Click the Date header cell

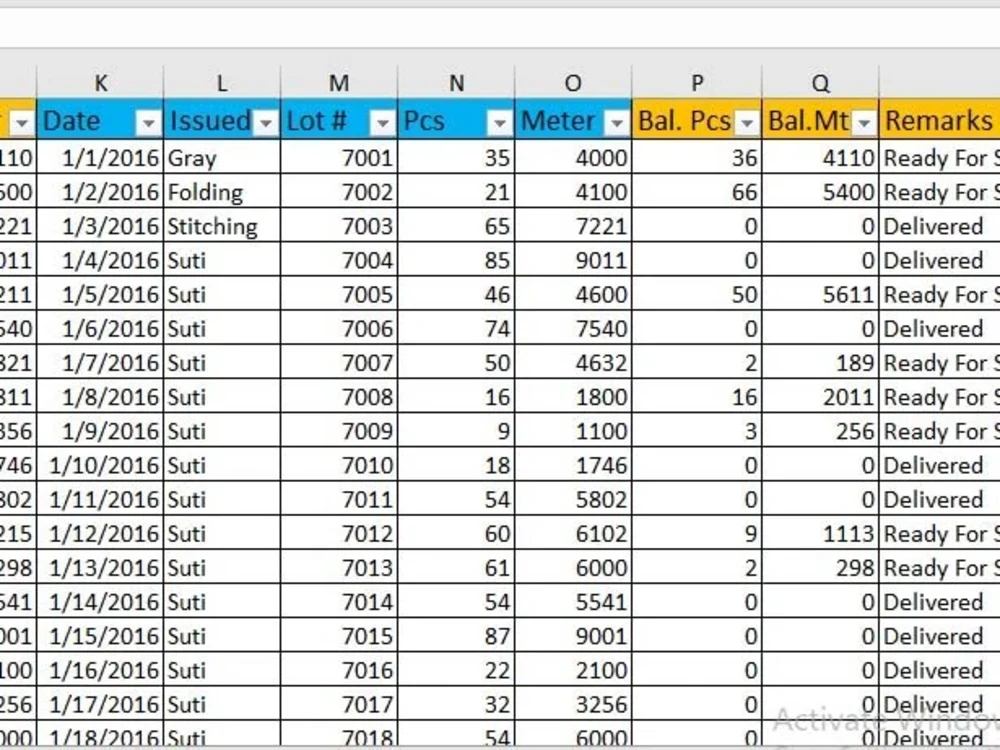[x=100, y=120]
